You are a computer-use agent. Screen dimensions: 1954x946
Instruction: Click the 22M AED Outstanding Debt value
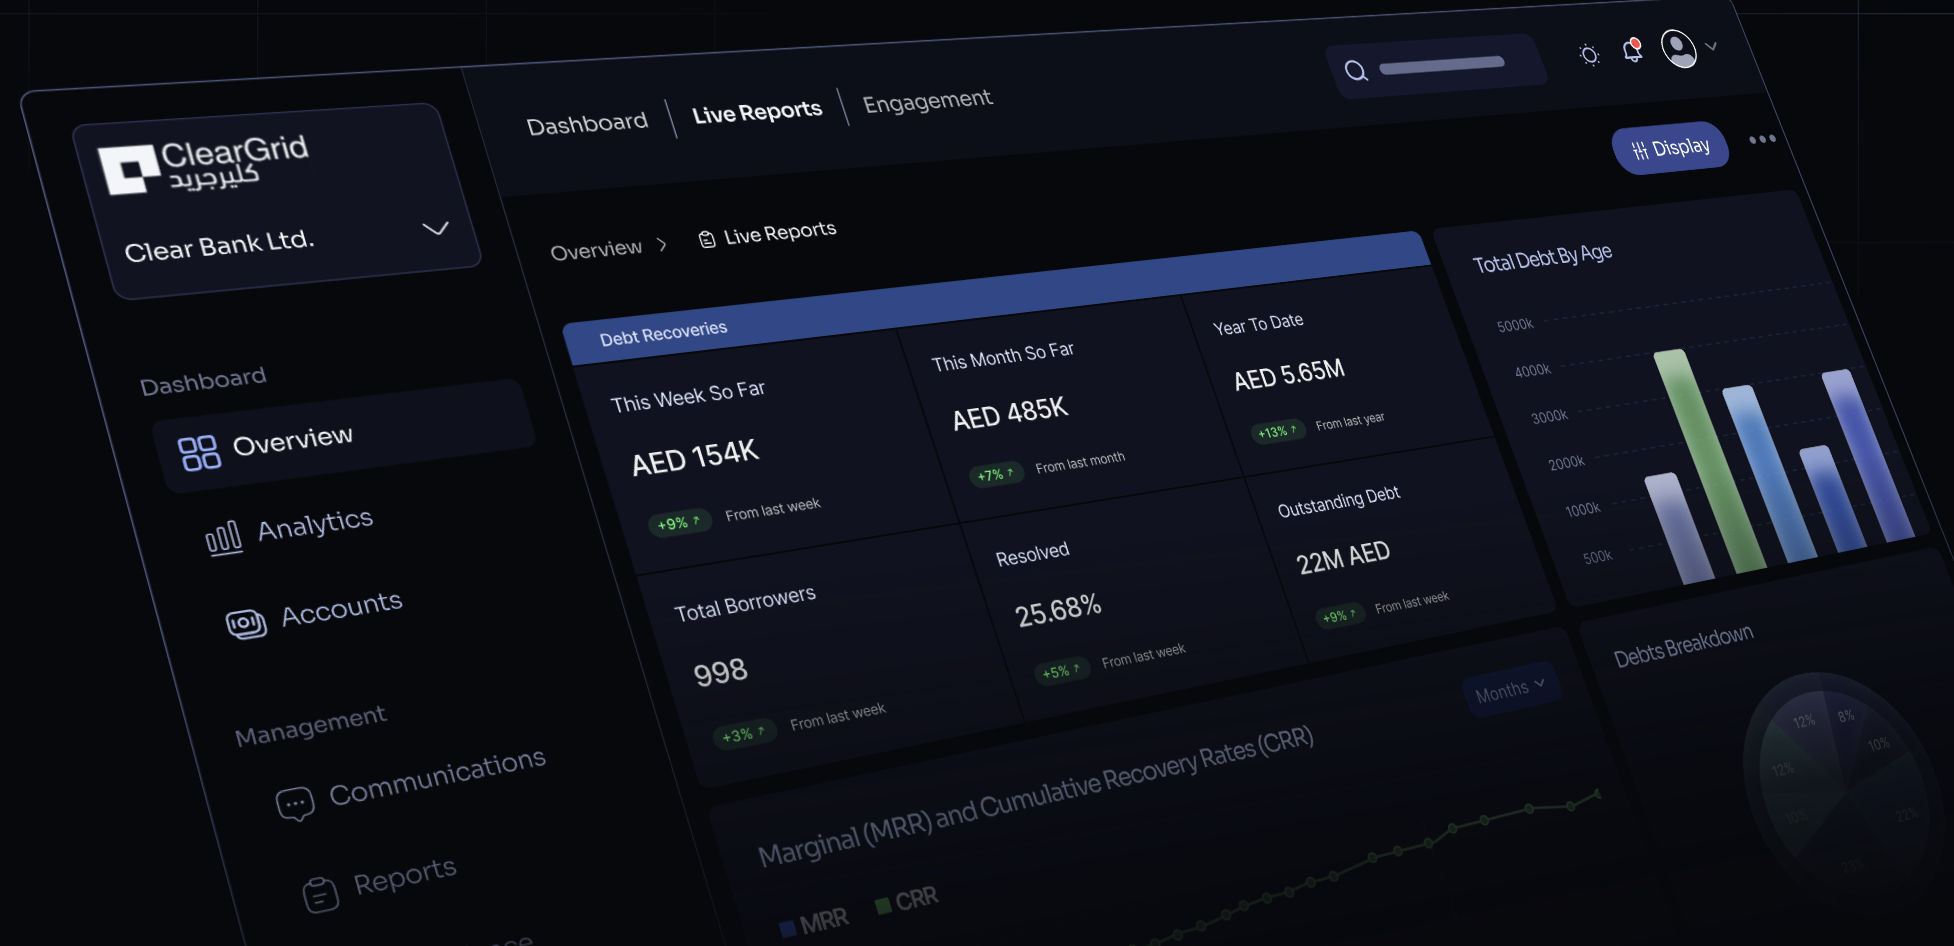pyautogui.click(x=1343, y=558)
